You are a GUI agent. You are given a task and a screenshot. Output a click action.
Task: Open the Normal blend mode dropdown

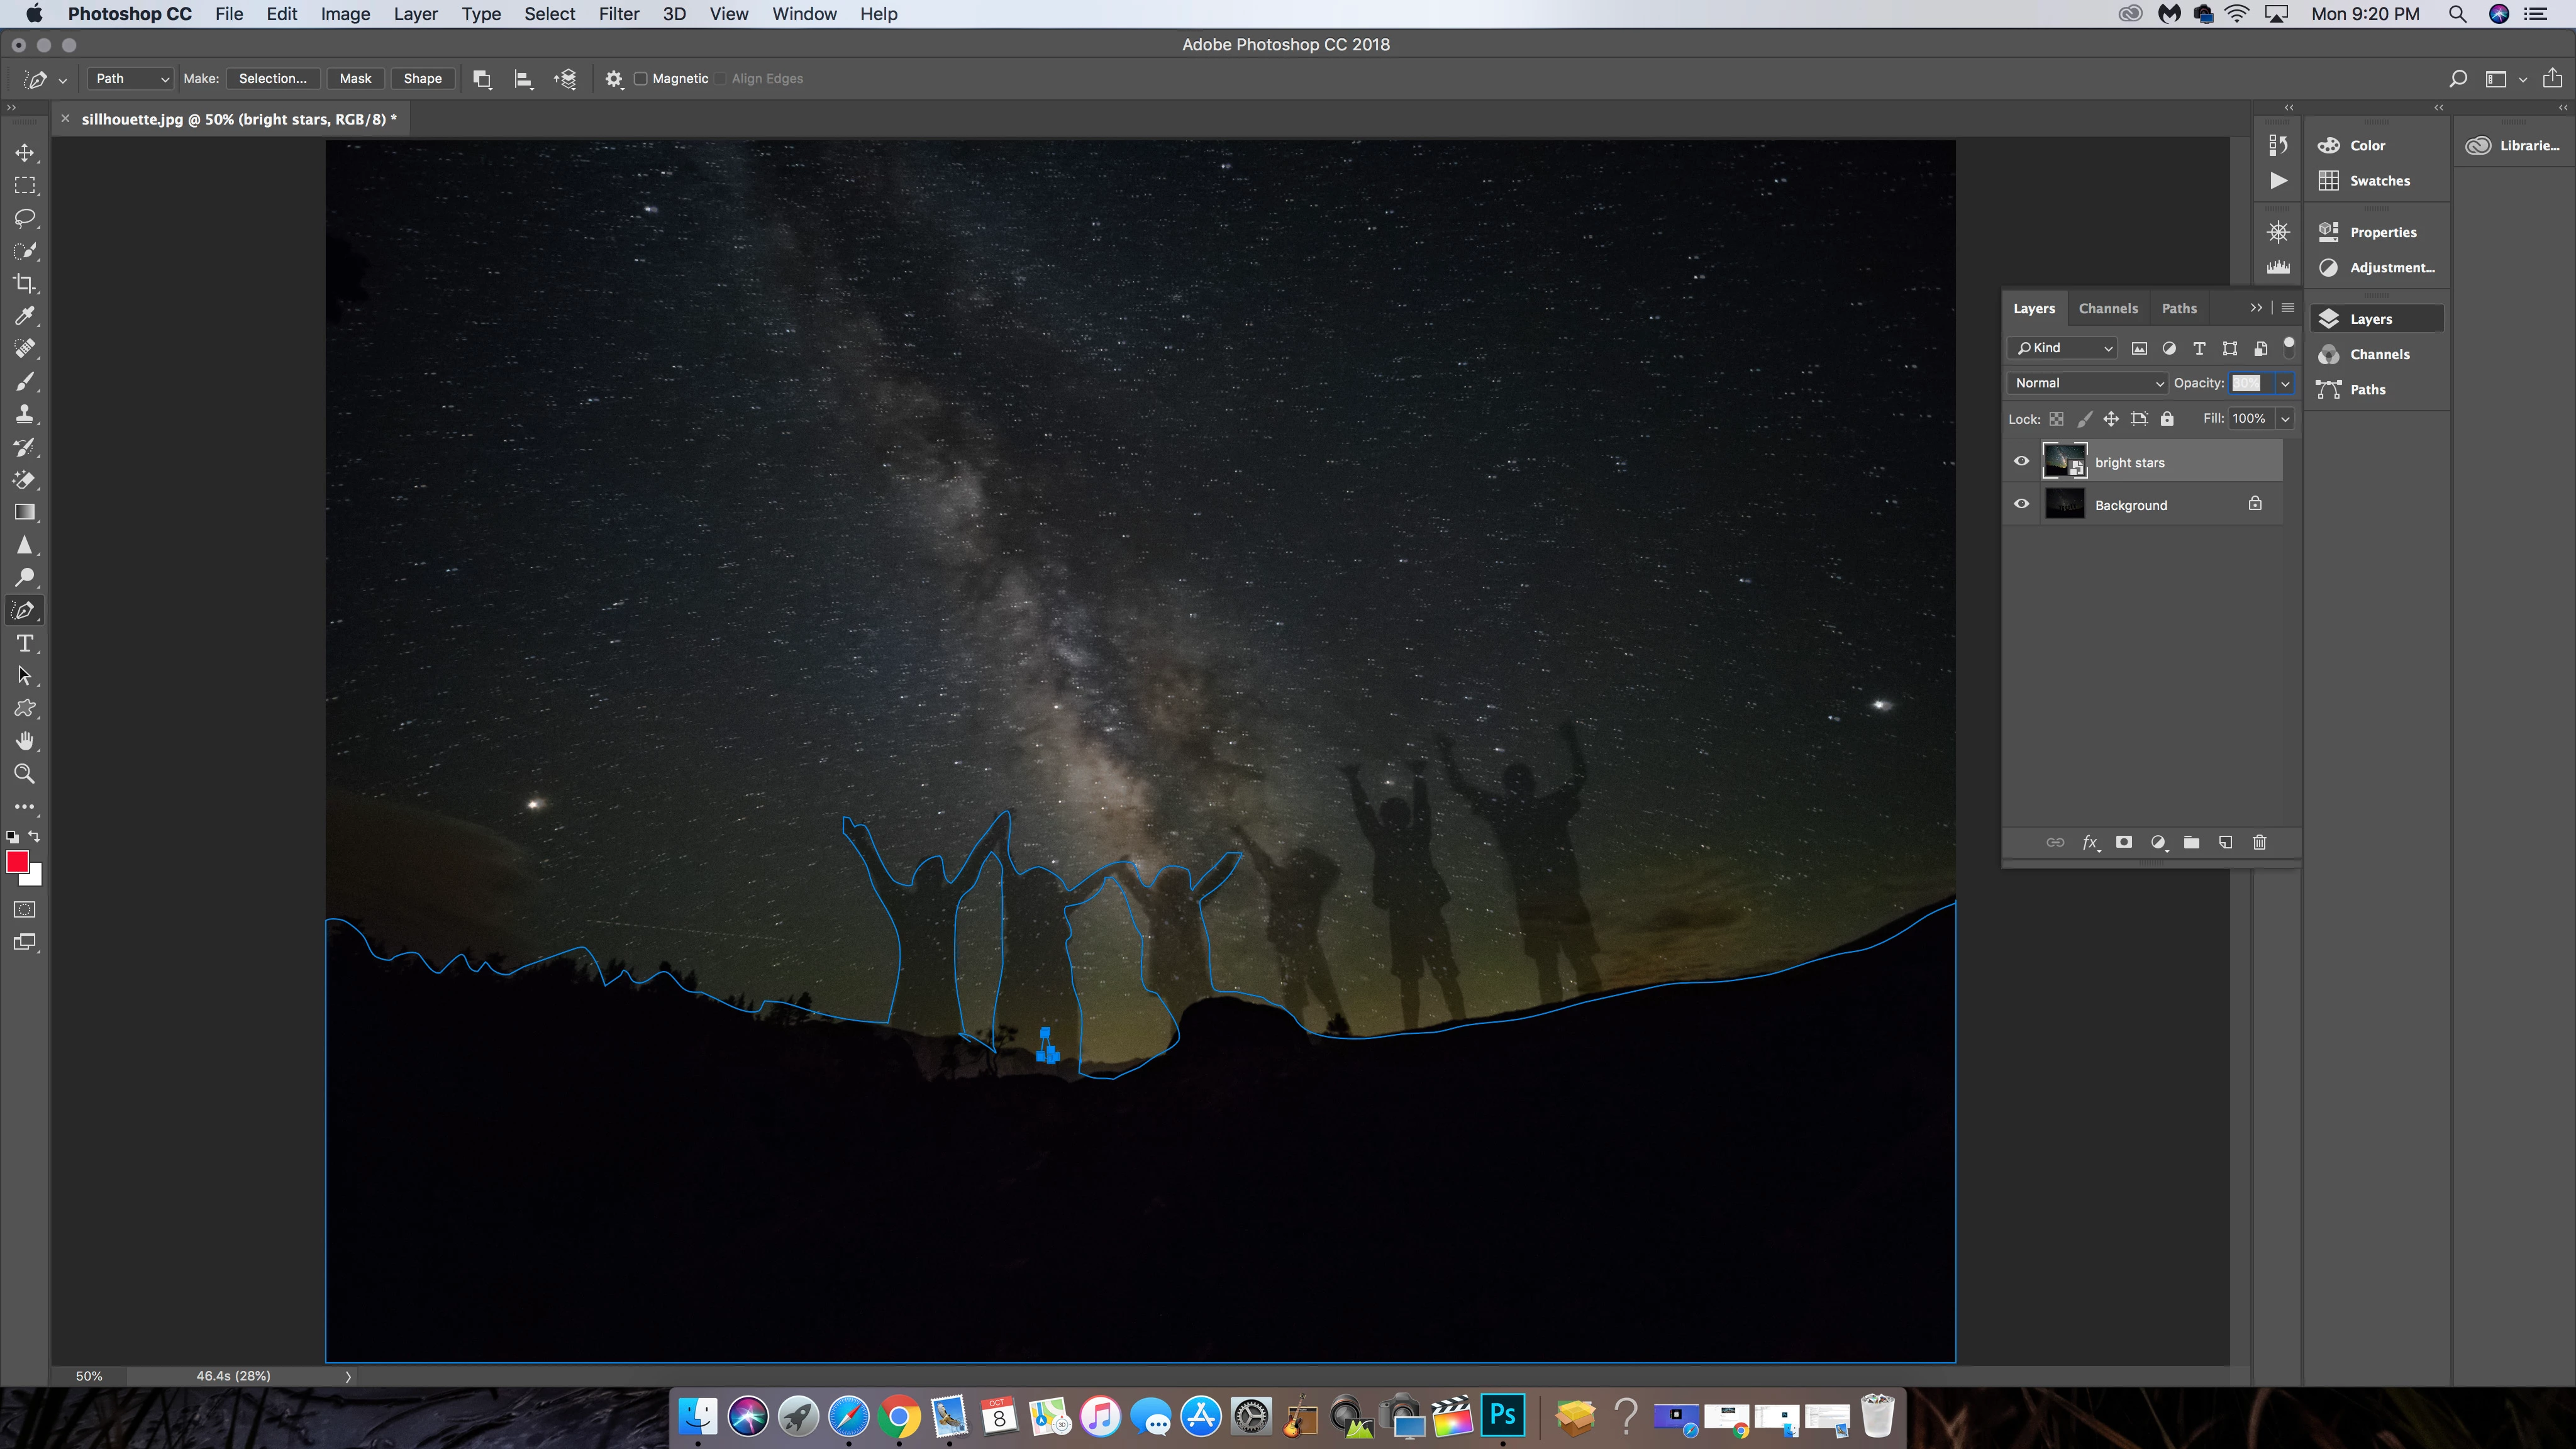point(2088,383)
